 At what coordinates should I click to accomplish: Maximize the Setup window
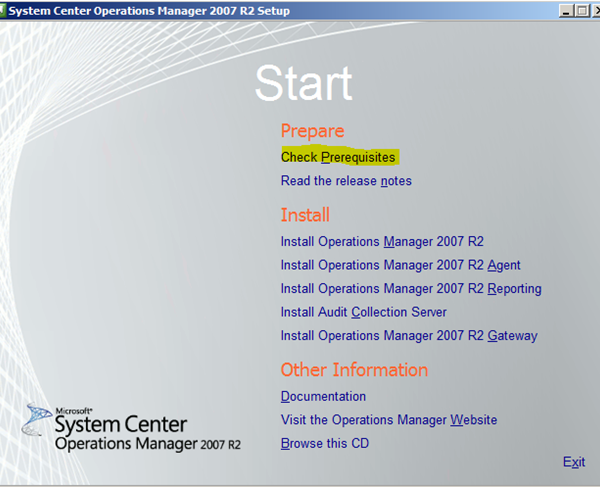(x=580, y=10)
